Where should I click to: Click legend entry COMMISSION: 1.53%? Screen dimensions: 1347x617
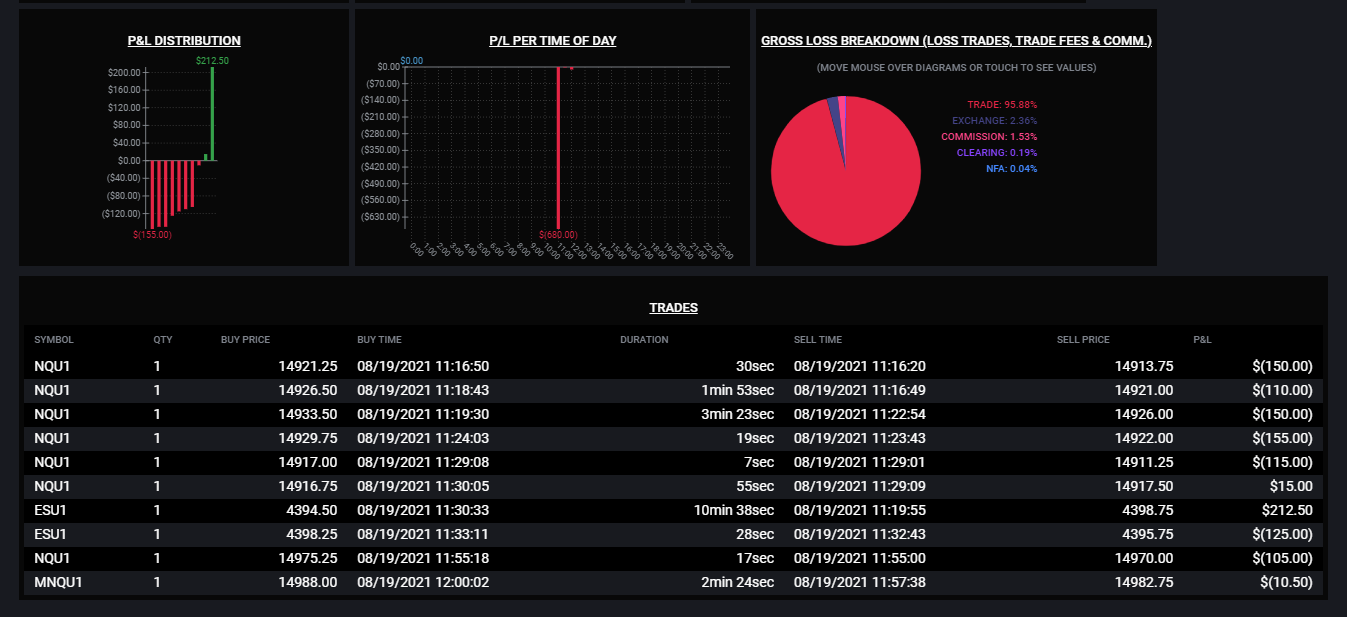tap(989, 137)
